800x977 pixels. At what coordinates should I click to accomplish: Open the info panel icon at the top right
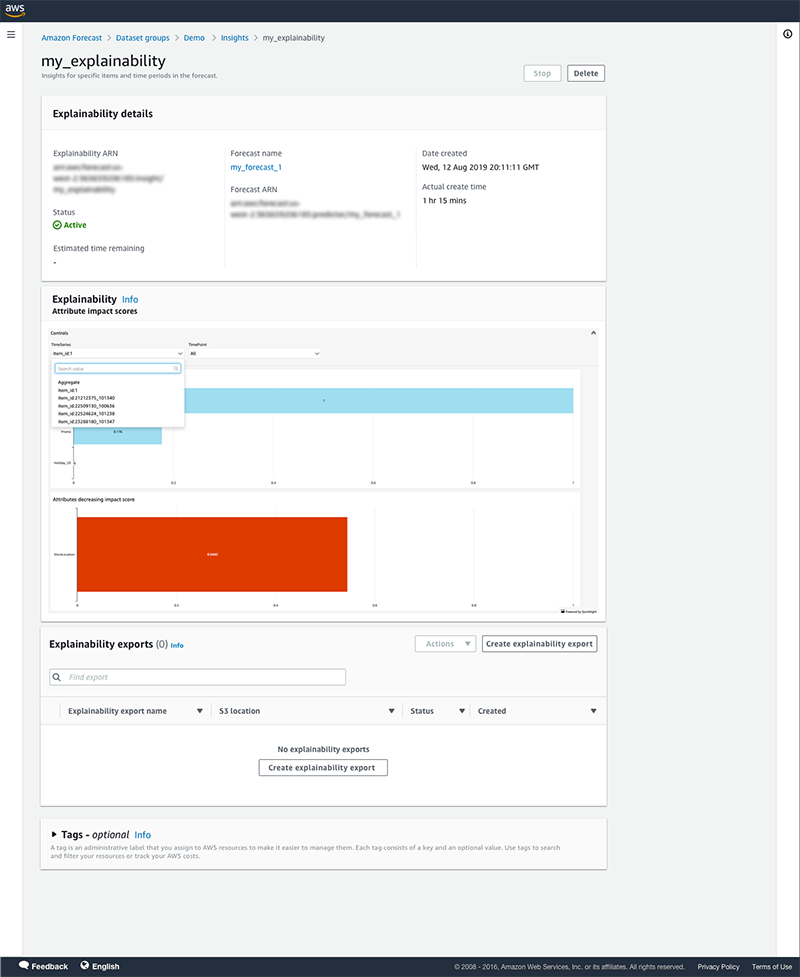click(788, 34)
